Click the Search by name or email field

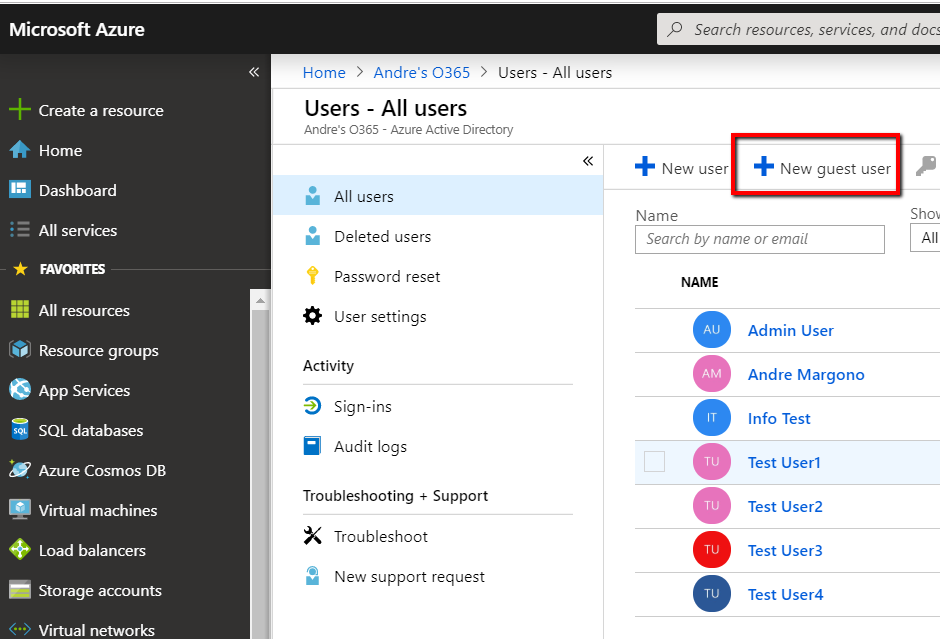(x=759, y=239)
